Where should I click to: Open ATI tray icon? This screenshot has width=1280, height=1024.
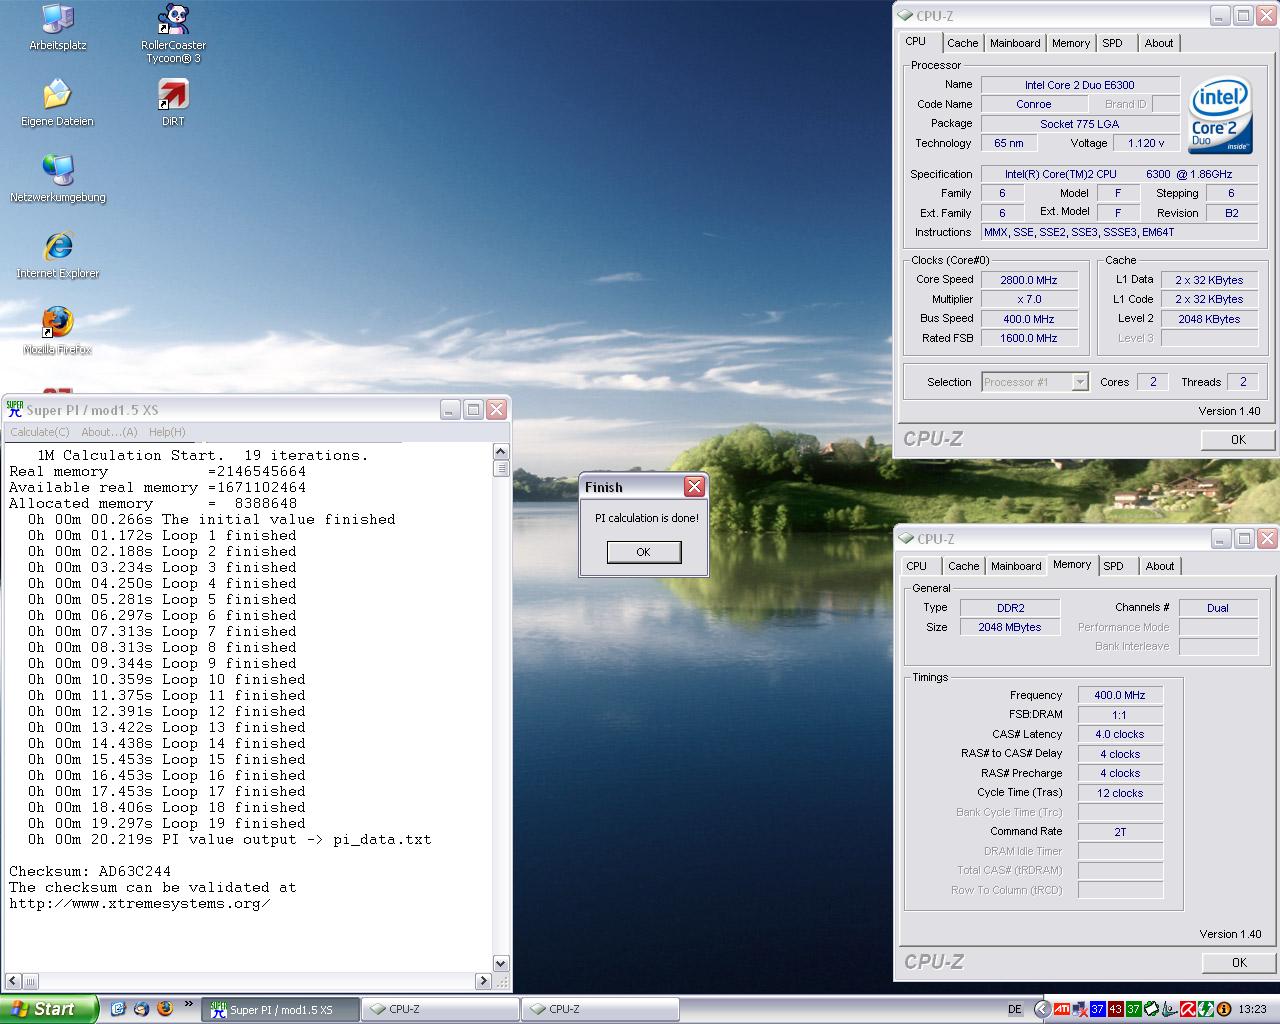(1062, 1010)
